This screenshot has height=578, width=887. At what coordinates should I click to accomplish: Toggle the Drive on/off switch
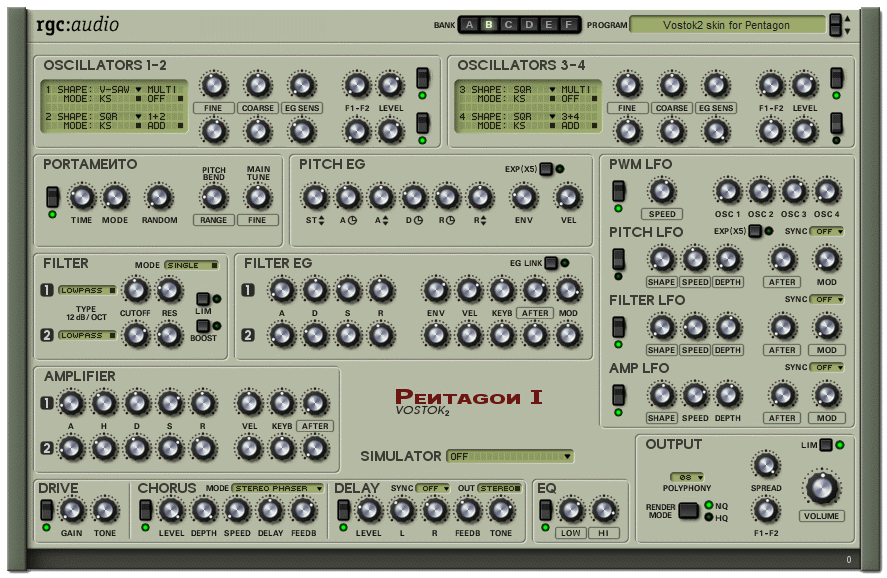pos(46,510)
